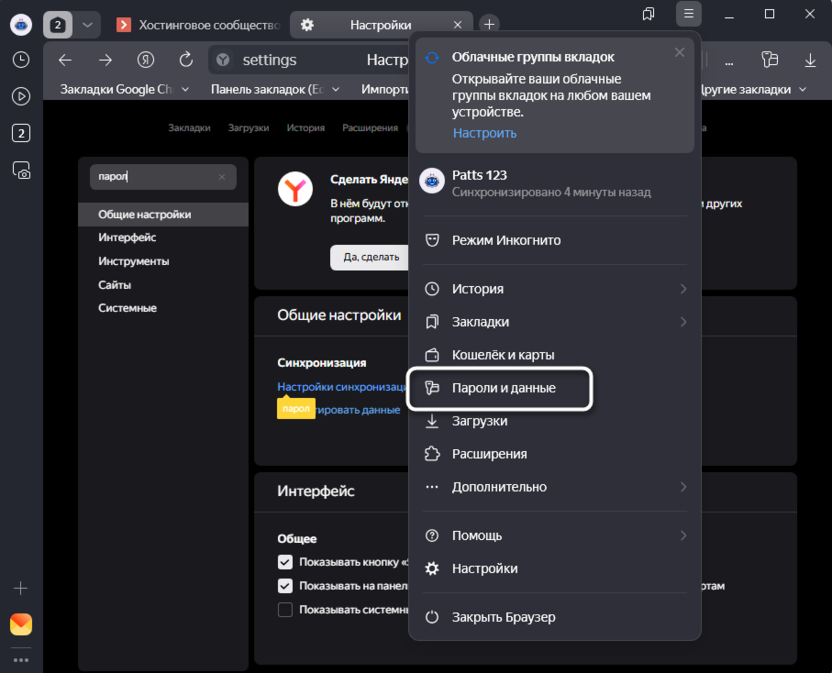Click the sidebar screenshot camera icon
832x673 pixels.
point(21,171)
